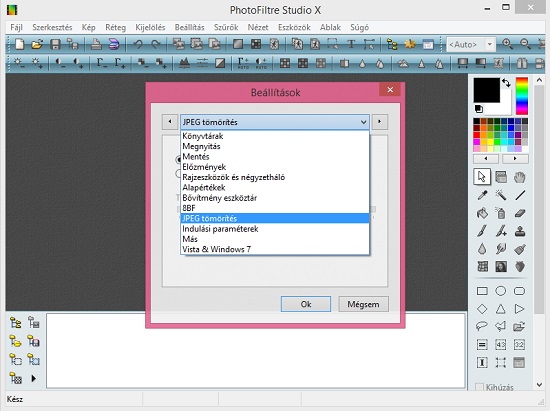Select Megnyitás in the list

pyautogui.click(x=275, y=146)
